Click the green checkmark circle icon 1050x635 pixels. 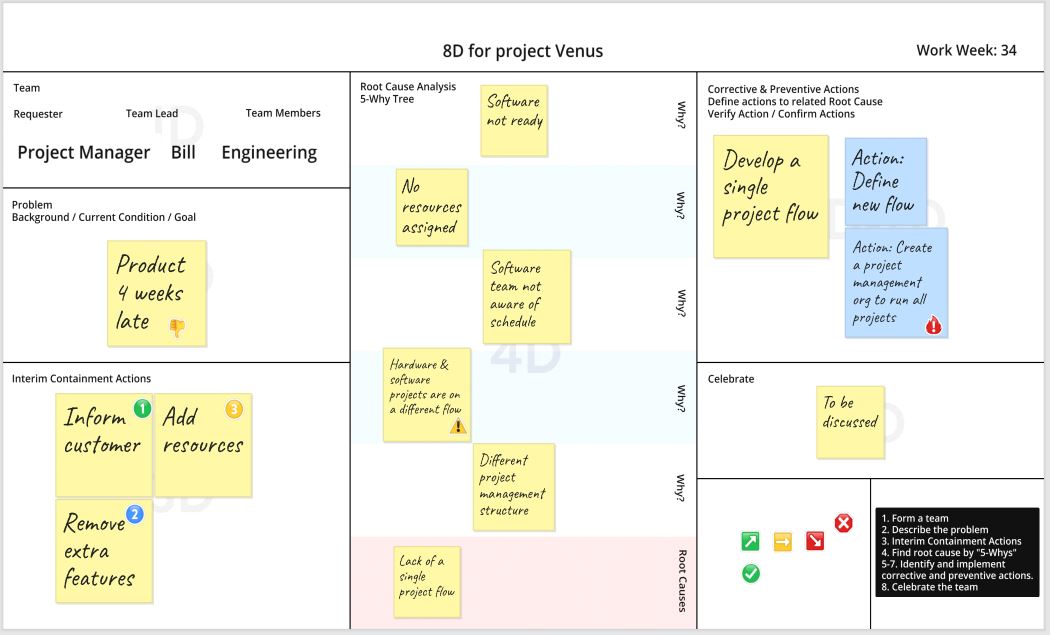click(751, 573)
